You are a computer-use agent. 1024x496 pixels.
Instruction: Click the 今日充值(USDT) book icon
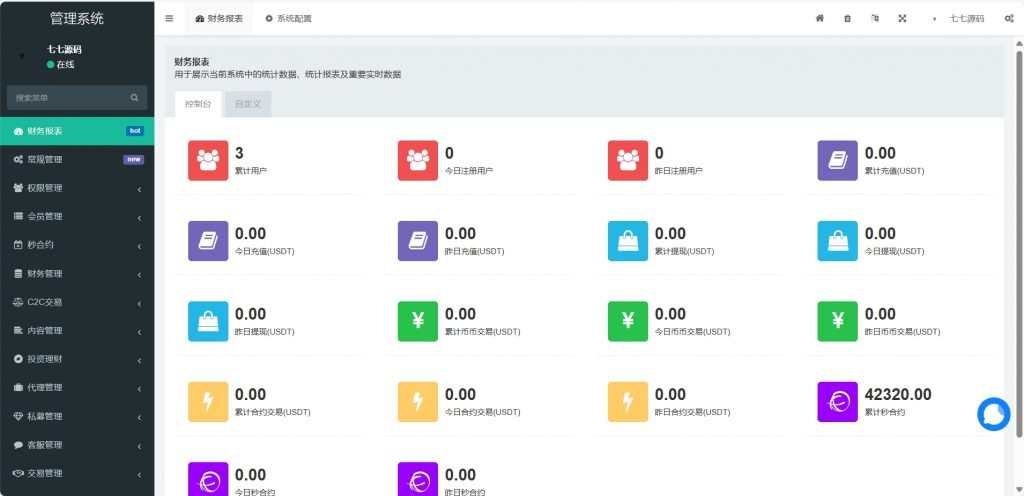[x=208, y=241]
